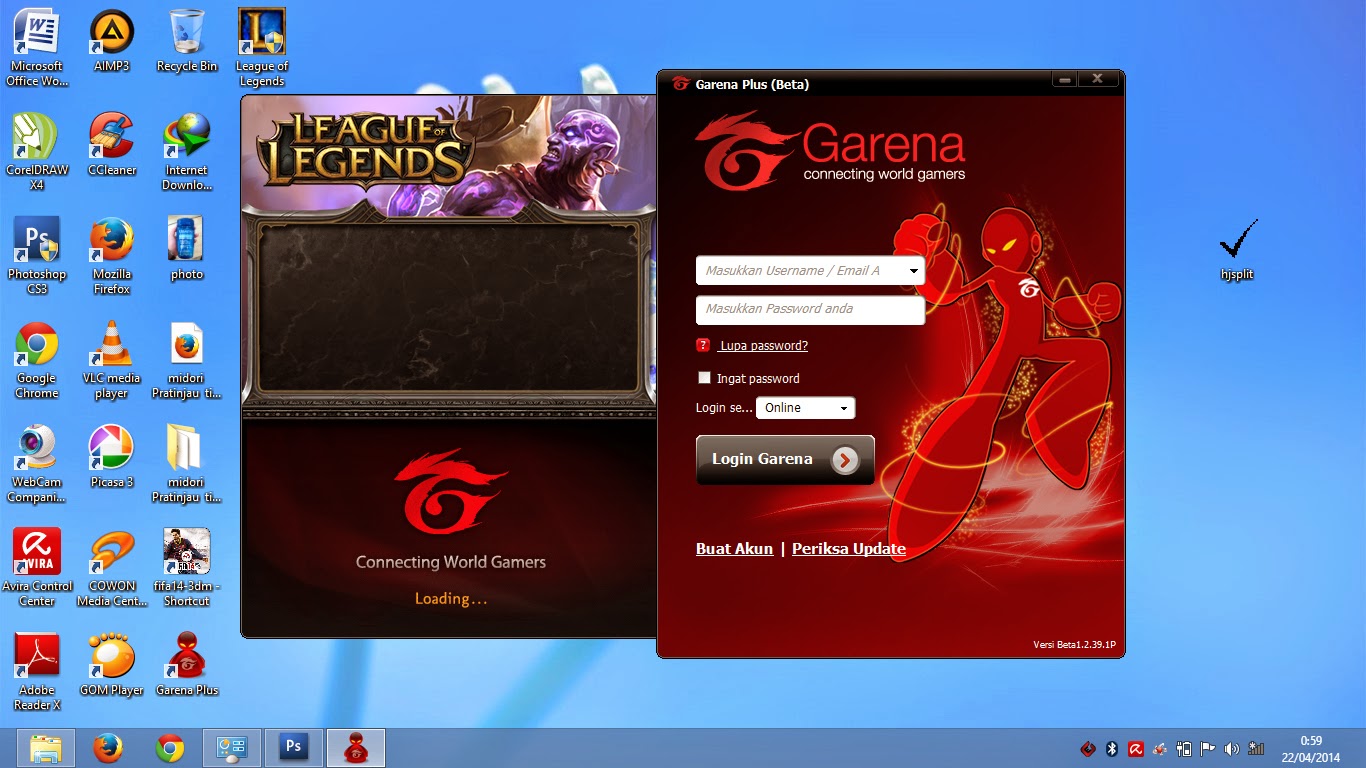Select the COWON Media Center shortcut
The height and width of the screenshot is (768, 1366).
click(112, 567)
